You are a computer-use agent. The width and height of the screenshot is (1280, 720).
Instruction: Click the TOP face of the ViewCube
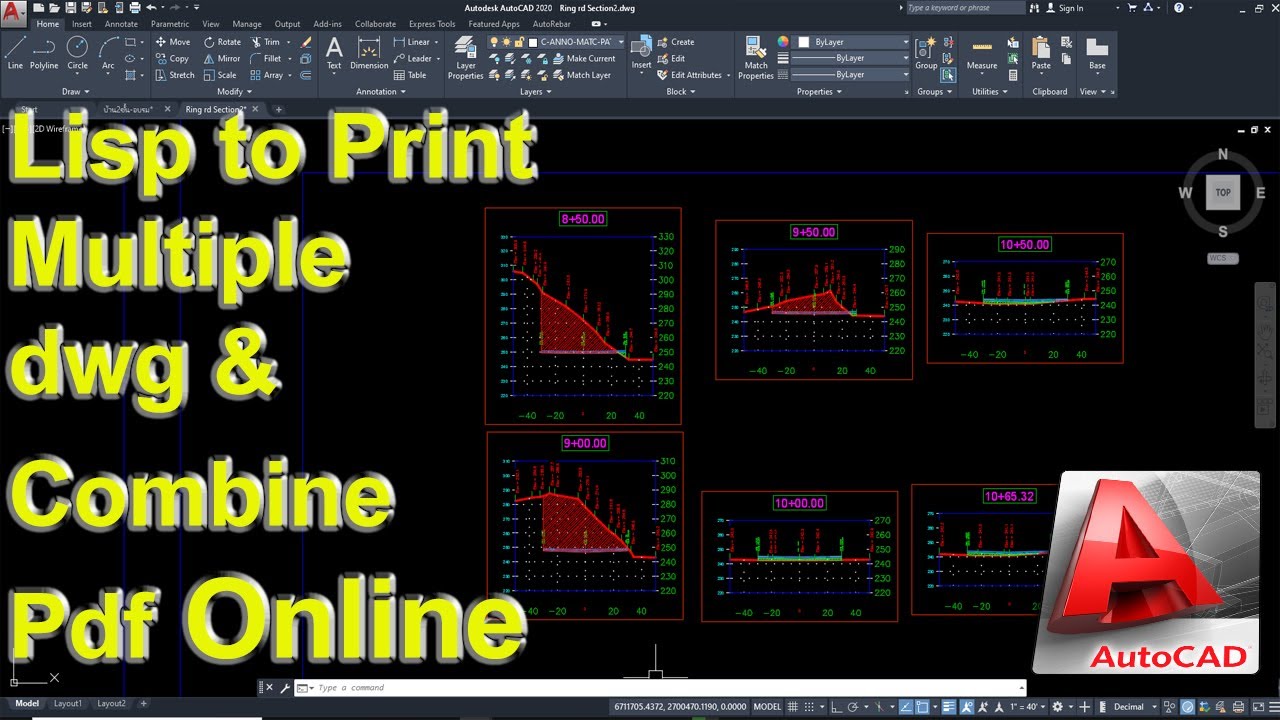[x=1222, y=192]
